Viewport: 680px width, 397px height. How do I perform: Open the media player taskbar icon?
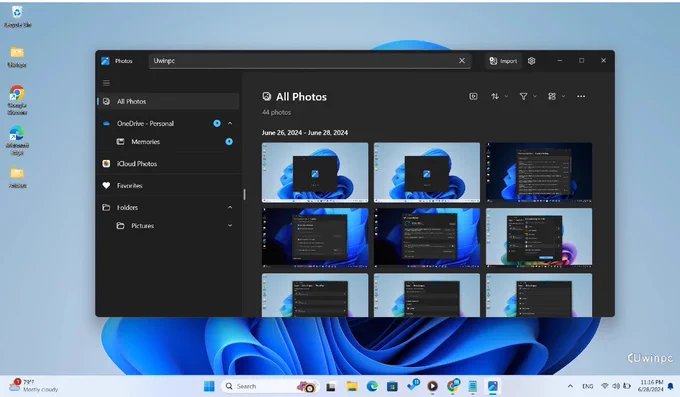click(432, 386)
